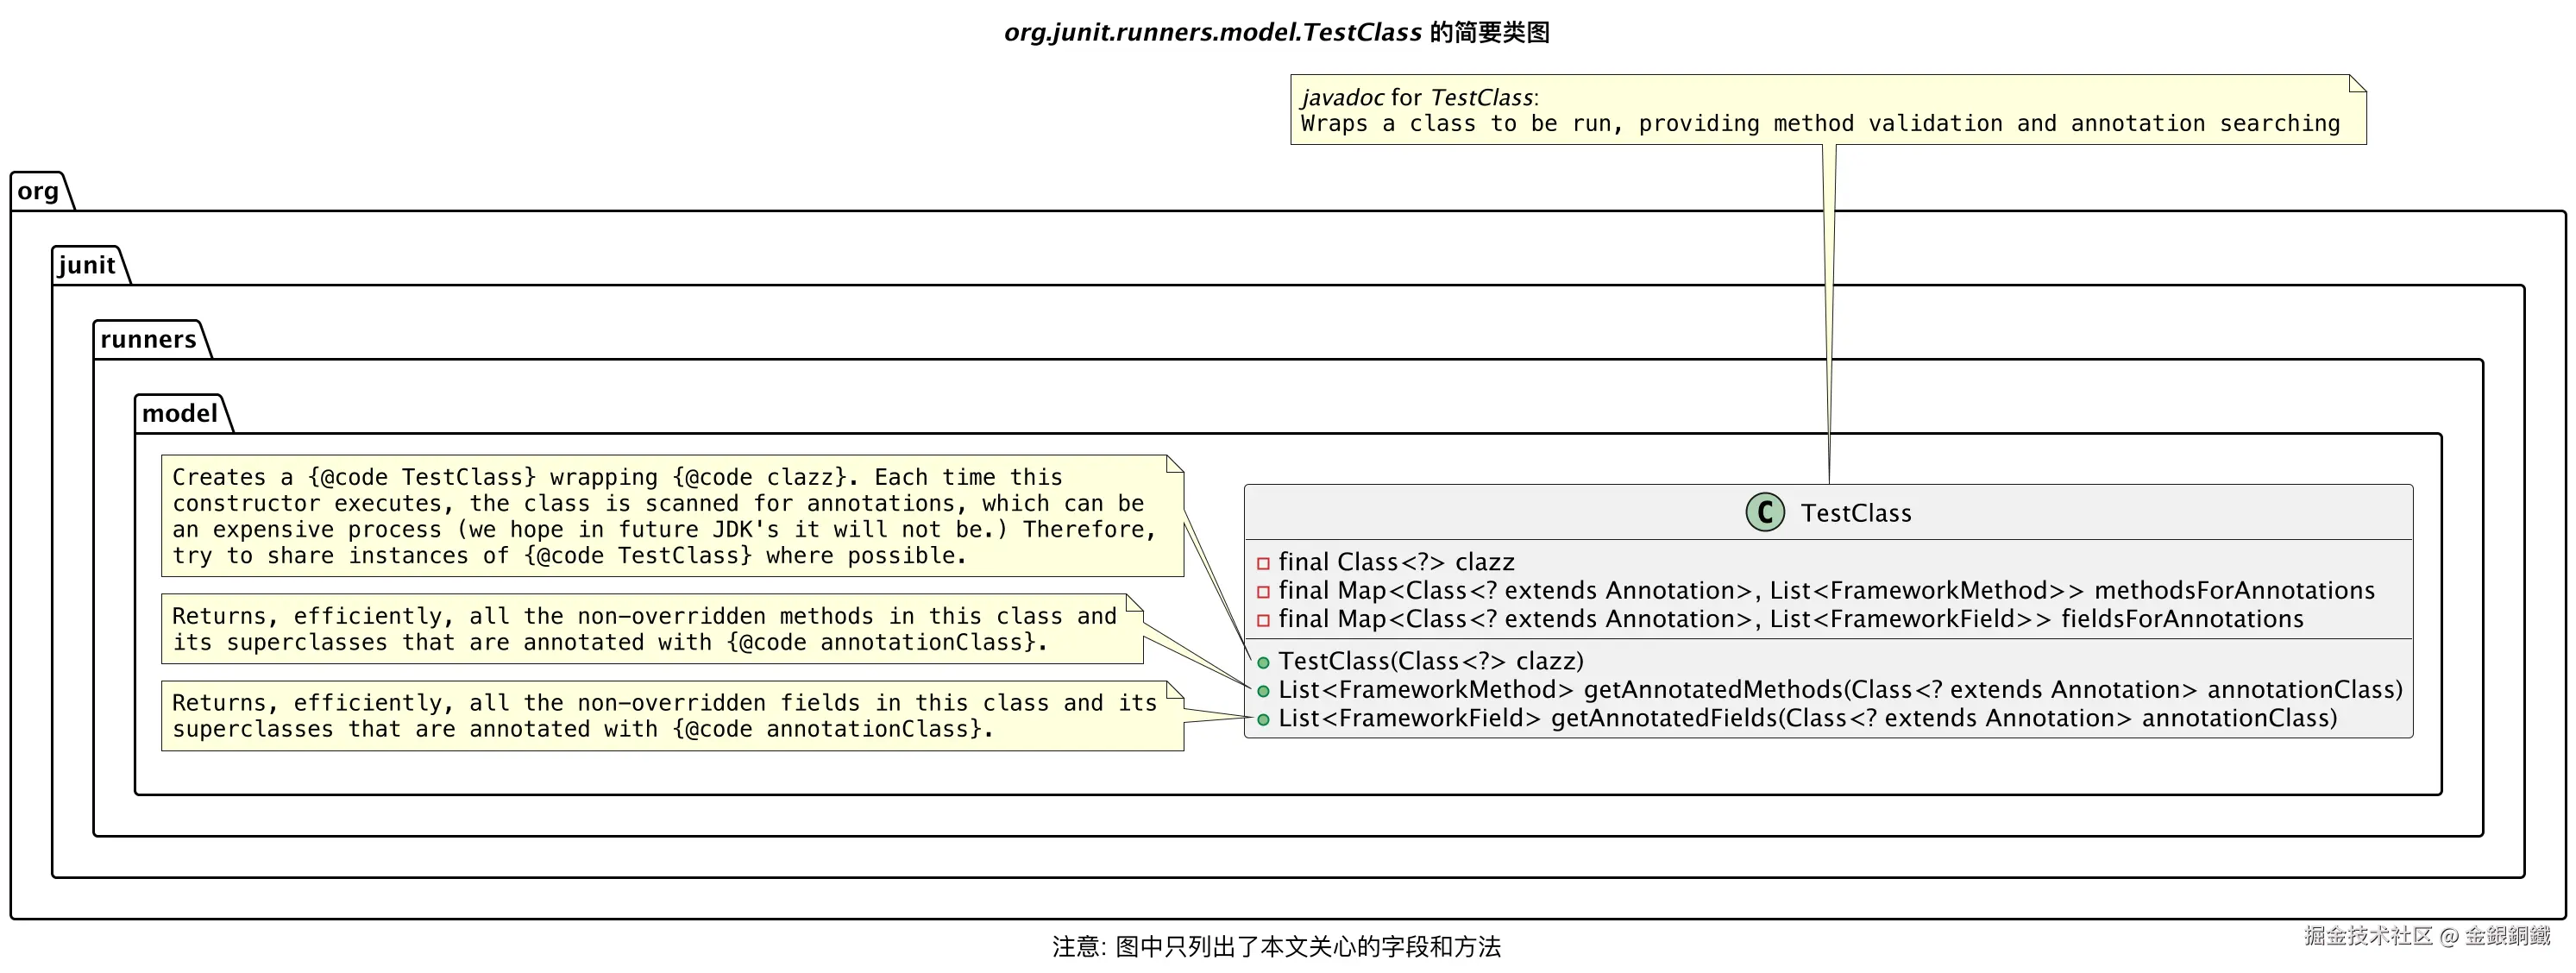Image resolution: width=2576 pixels, height=973 pixels.
Task: Click red square icon beside methodsForAnnotations field
Action: [1263, 592]
